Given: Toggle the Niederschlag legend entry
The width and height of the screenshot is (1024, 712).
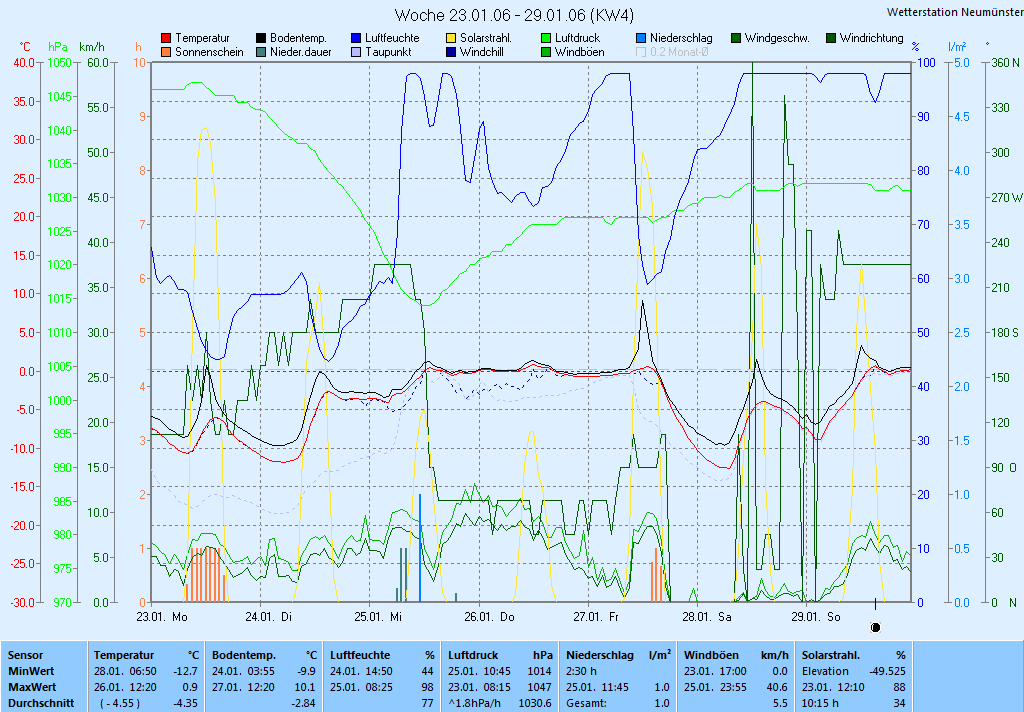Looking at the screenshot, I should [674, 38].
